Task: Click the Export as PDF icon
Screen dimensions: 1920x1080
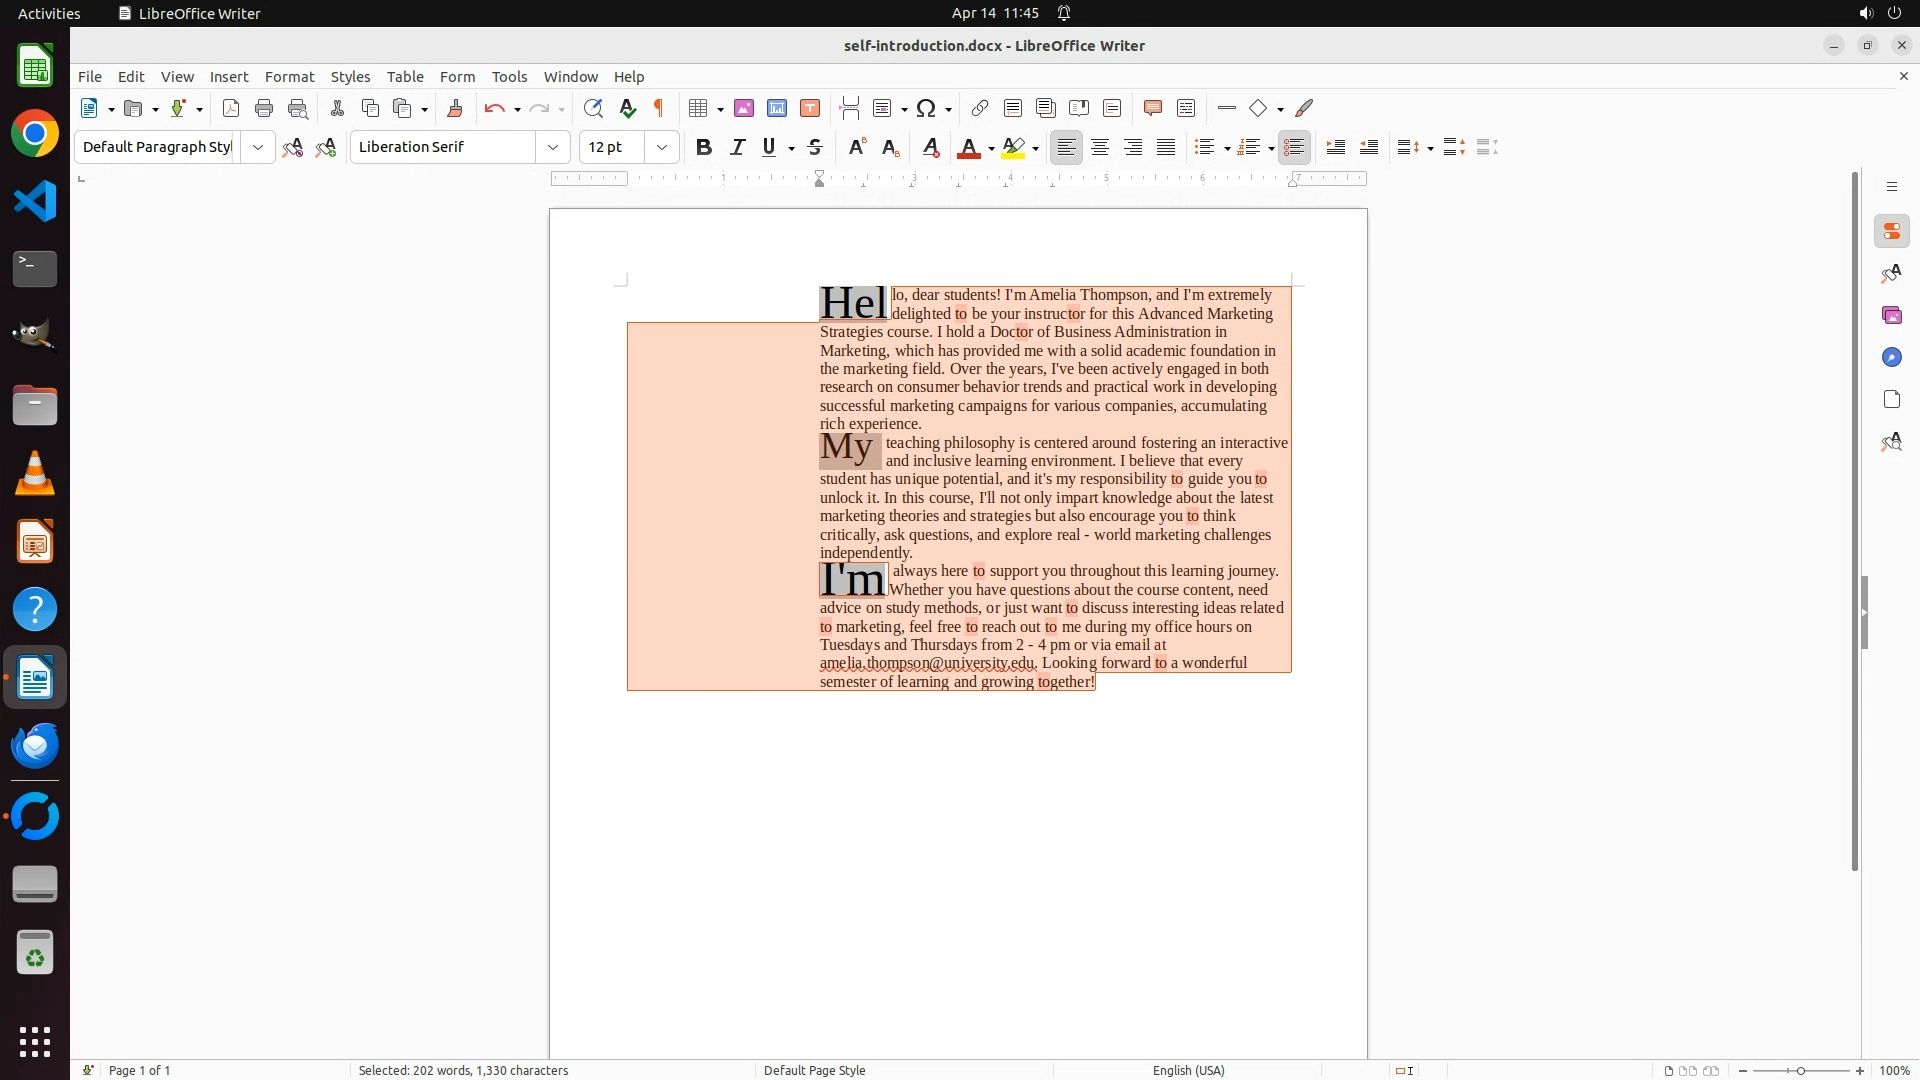Action: 231,108
